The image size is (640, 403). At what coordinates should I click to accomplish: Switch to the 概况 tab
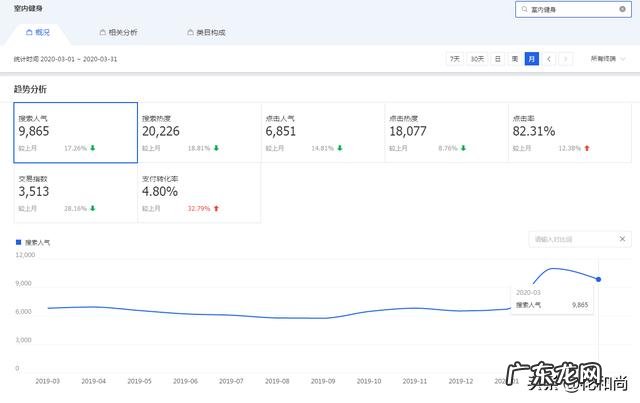[38, 32]
